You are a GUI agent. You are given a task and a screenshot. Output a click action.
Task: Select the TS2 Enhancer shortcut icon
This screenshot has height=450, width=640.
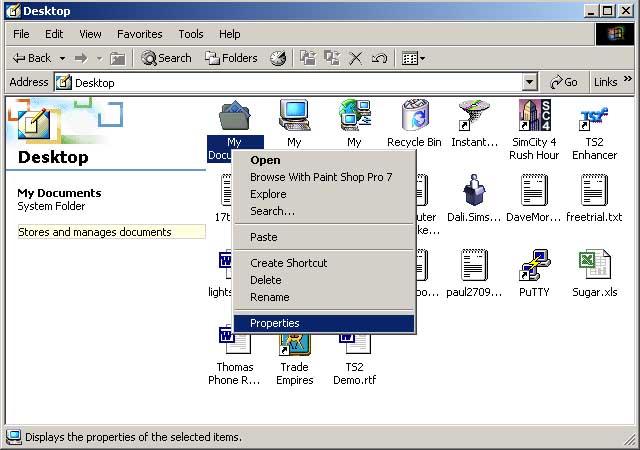(x=594, y=116)
